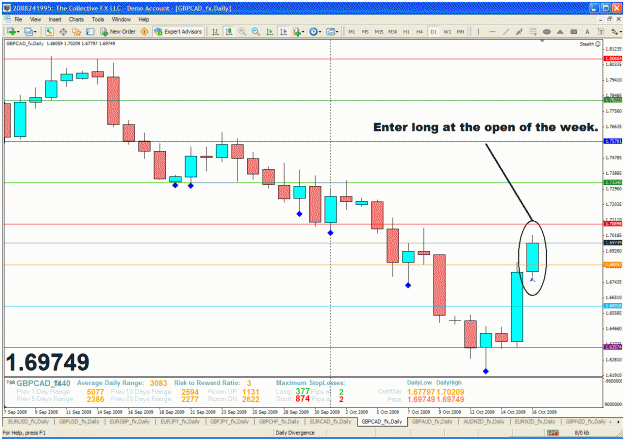Select the horizontal line drawing tool

492,31
